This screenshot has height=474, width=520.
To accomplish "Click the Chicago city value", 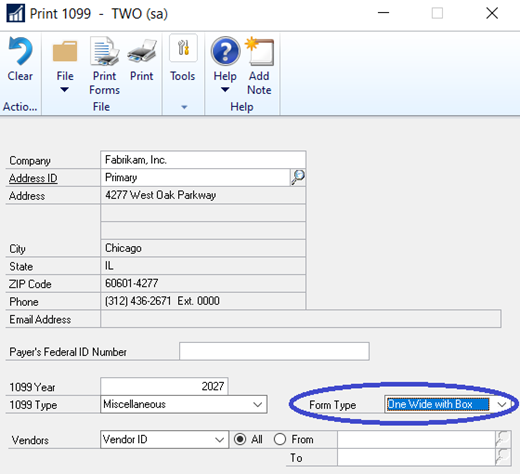I will [x=123, y=248].
